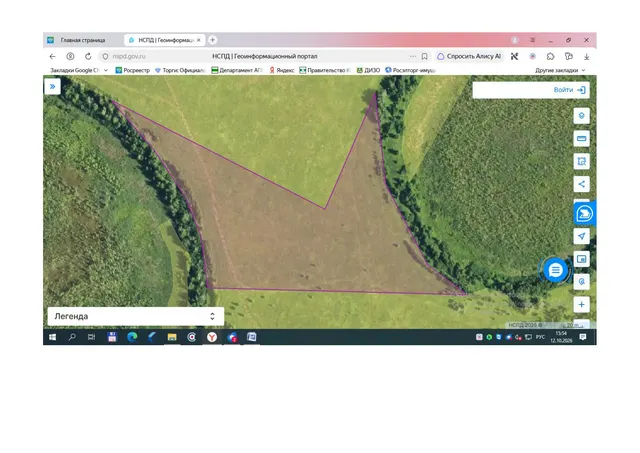Image resolution: width=640 pixels, height=453 pixels.
Task: Open the blue assistant side tab
Action: pos(584,213)
